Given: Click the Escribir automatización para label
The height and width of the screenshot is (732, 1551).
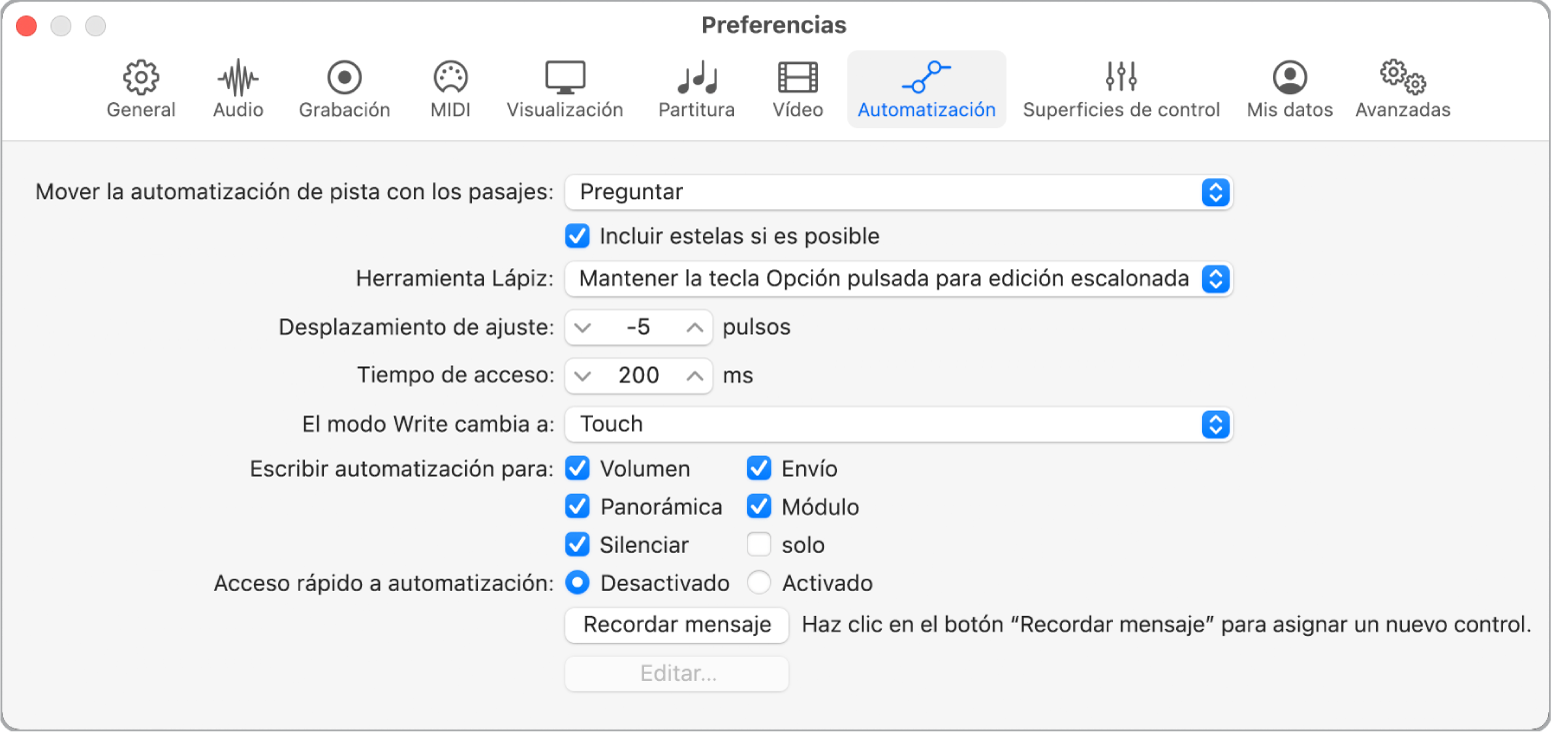Looking at the screenshot, I should click(401, 469).
